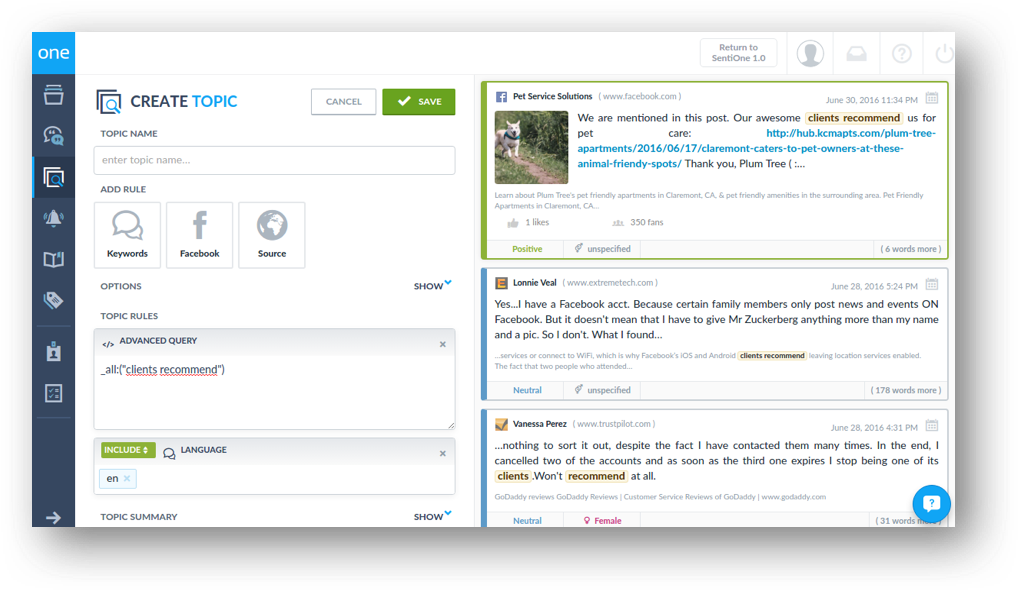This screenshot has height=592, width=1020.
Task: Open the projects stack icon in sidebar
Action: pyautogui.click(x=53, y=95)
